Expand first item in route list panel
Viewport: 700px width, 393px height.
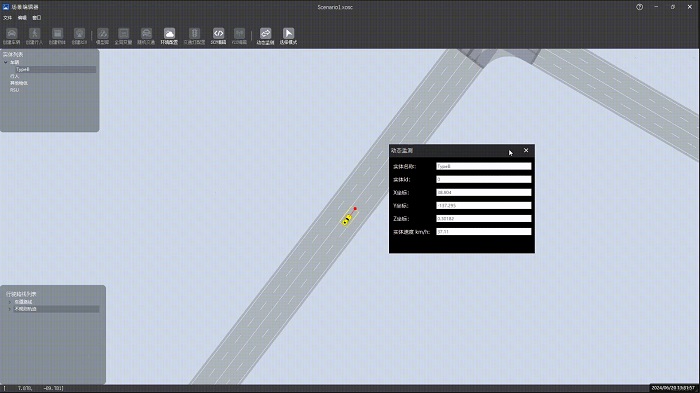[x=10, y=302]
